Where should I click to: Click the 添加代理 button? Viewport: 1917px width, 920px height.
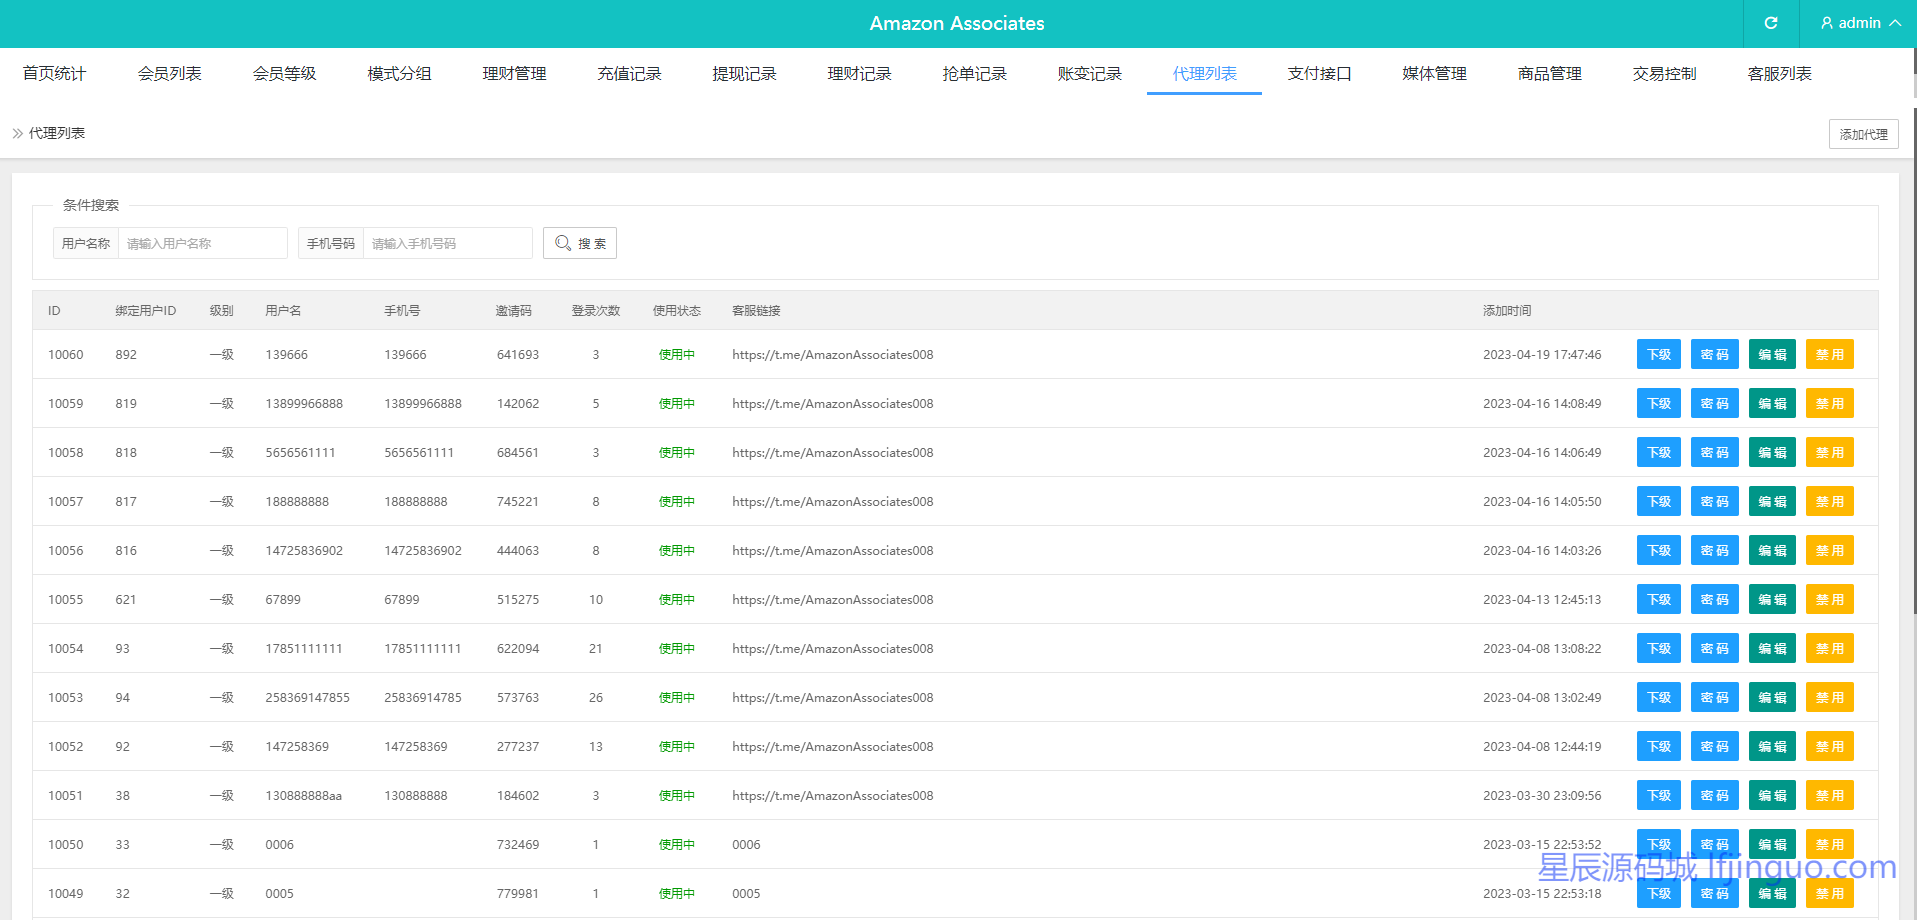coord(1863,134)
